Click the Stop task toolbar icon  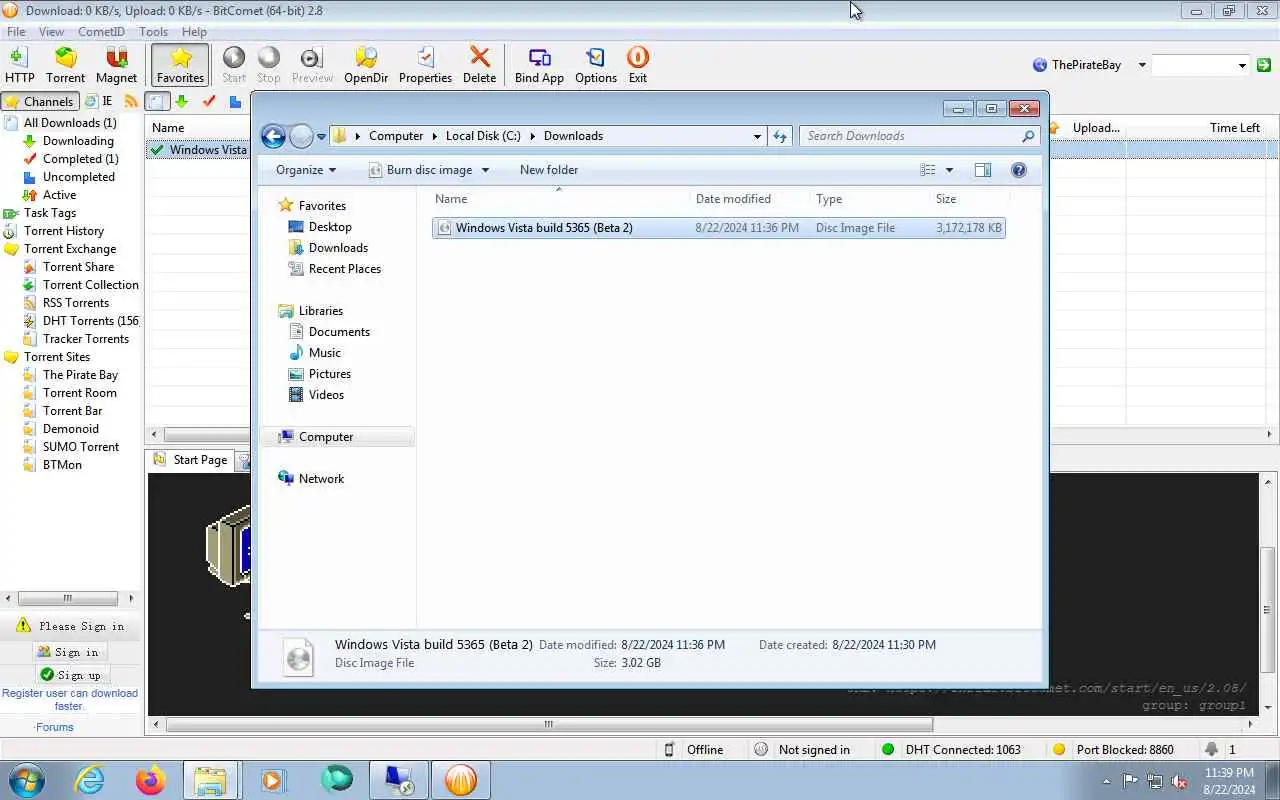click(269, 65)
